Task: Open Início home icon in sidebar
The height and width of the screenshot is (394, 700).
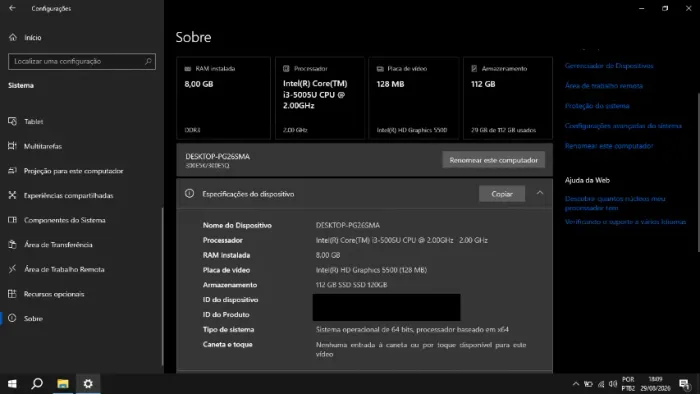Action: point(12,37)
